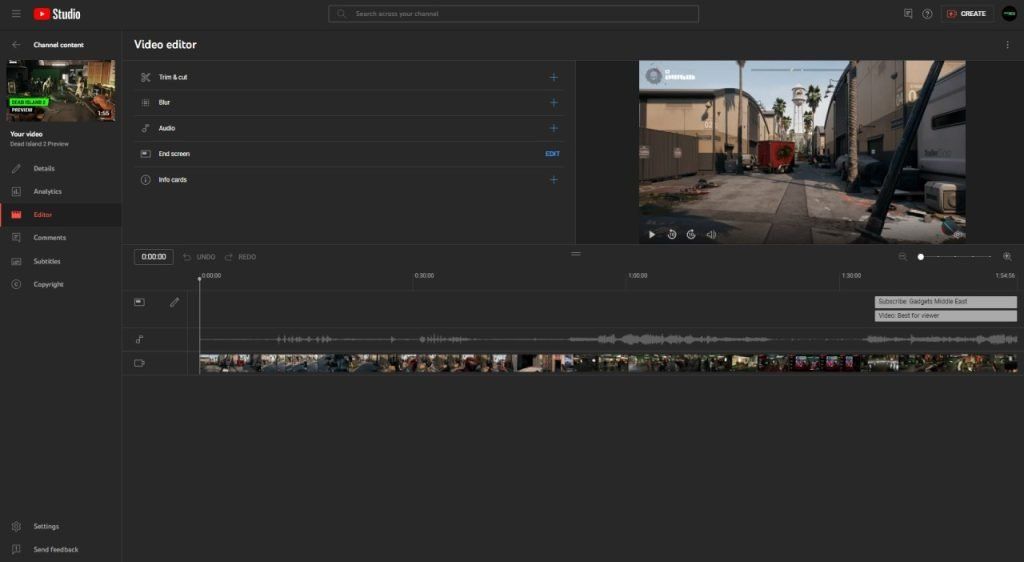Select the Editor menu item

(61, 215)
